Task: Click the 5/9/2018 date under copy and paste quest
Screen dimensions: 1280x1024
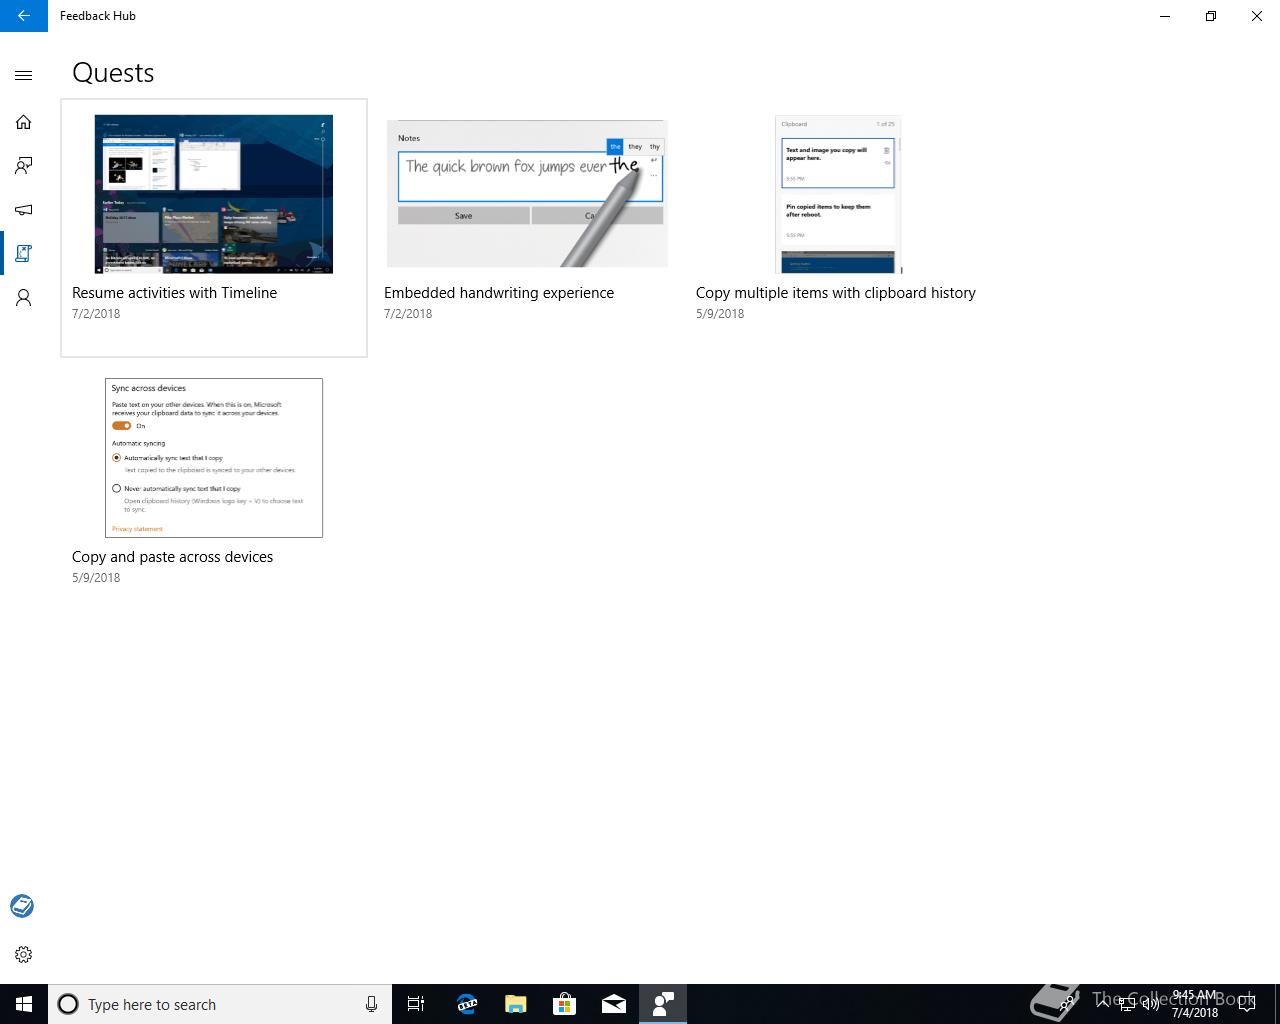Action: [x=96, y=578]
